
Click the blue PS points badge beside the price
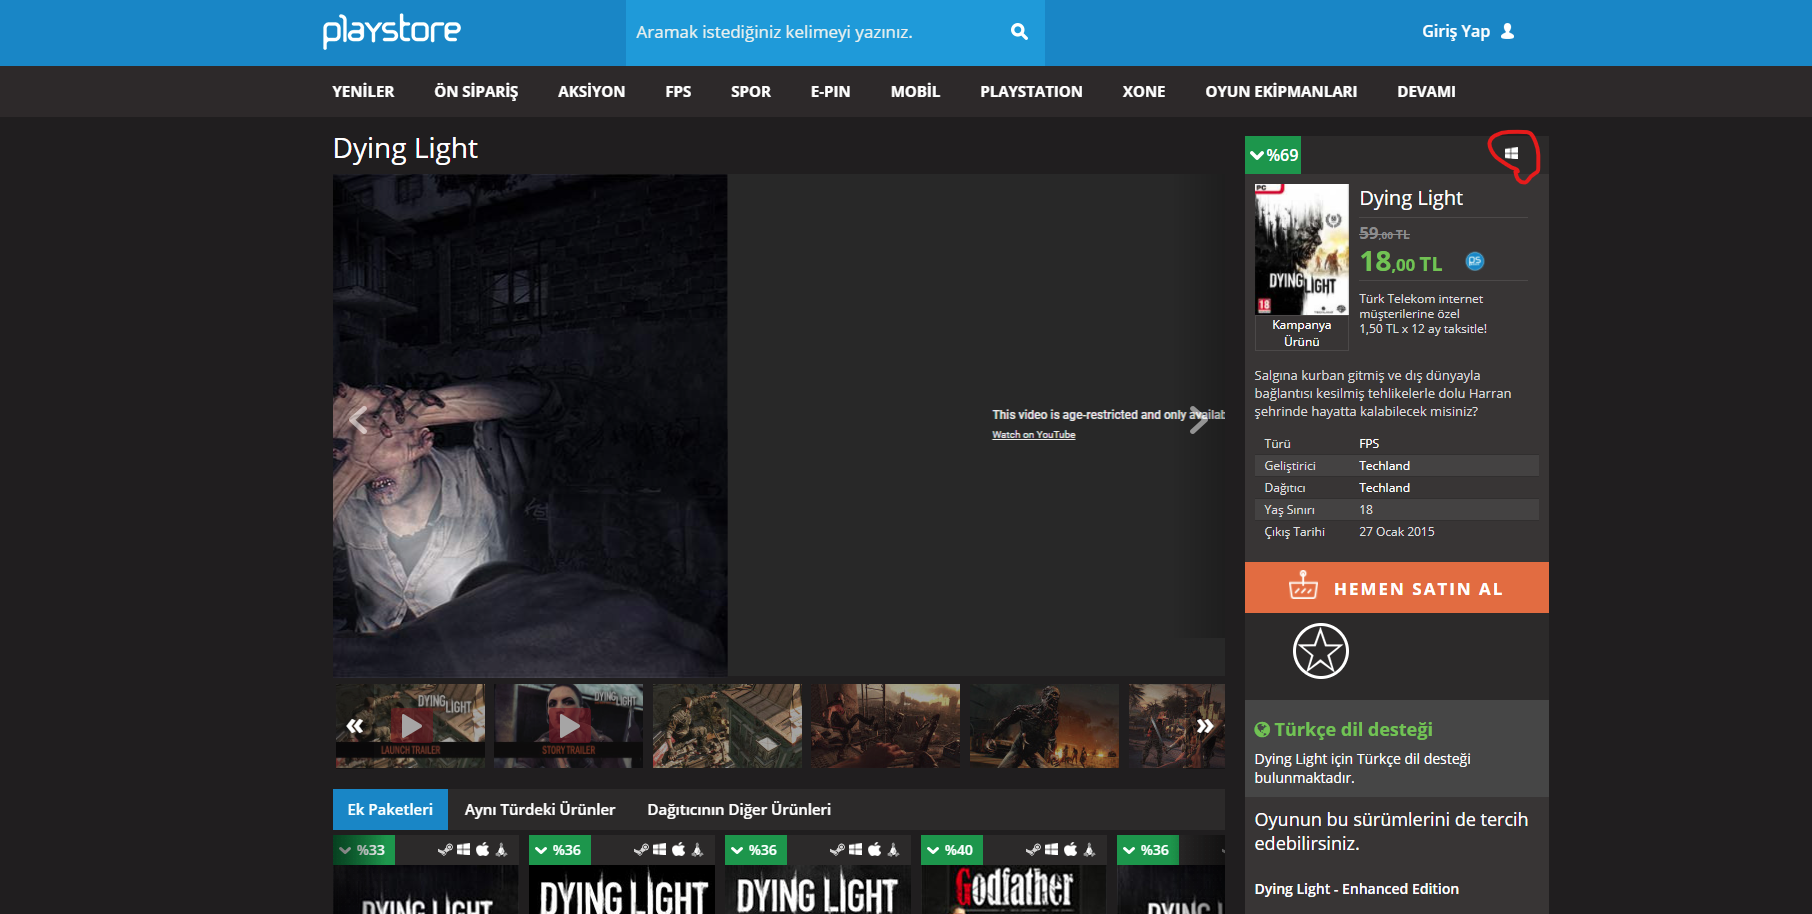point(1475,261)
